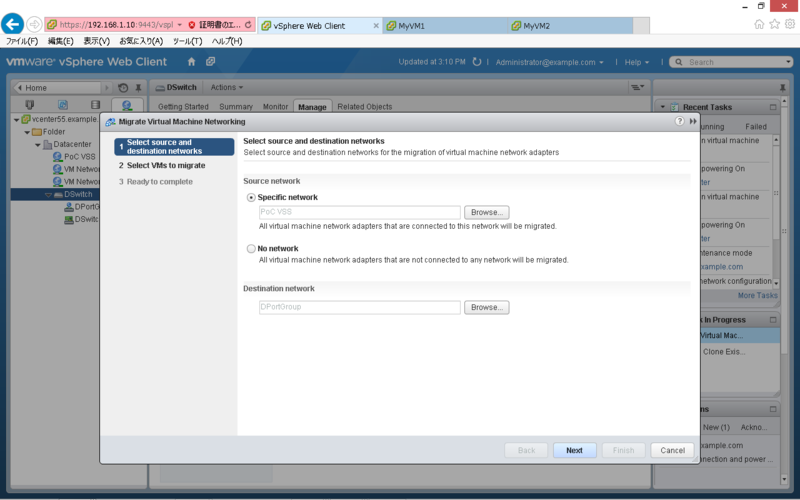Go back with the browser back arrow
The width and height of the screenshot is (800, 500).
pyautogui.click(x=12, y=24)
